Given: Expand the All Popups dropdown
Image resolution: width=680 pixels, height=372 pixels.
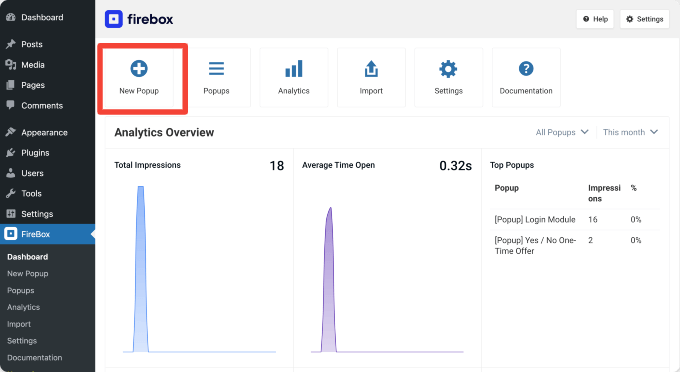Looking at the screenshot, I should click(562, 132).
